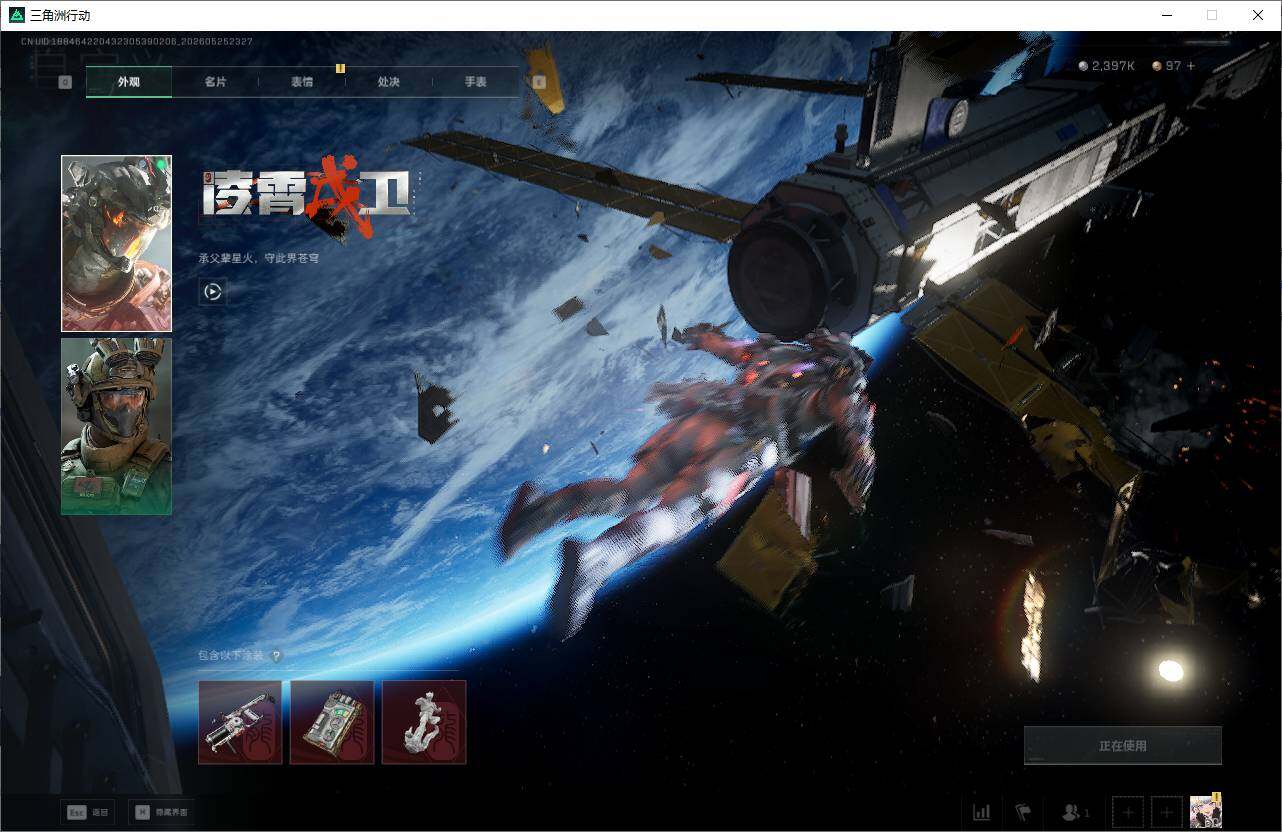Click the 凌霄戍卫 skin title

click(x=308, y=198)
